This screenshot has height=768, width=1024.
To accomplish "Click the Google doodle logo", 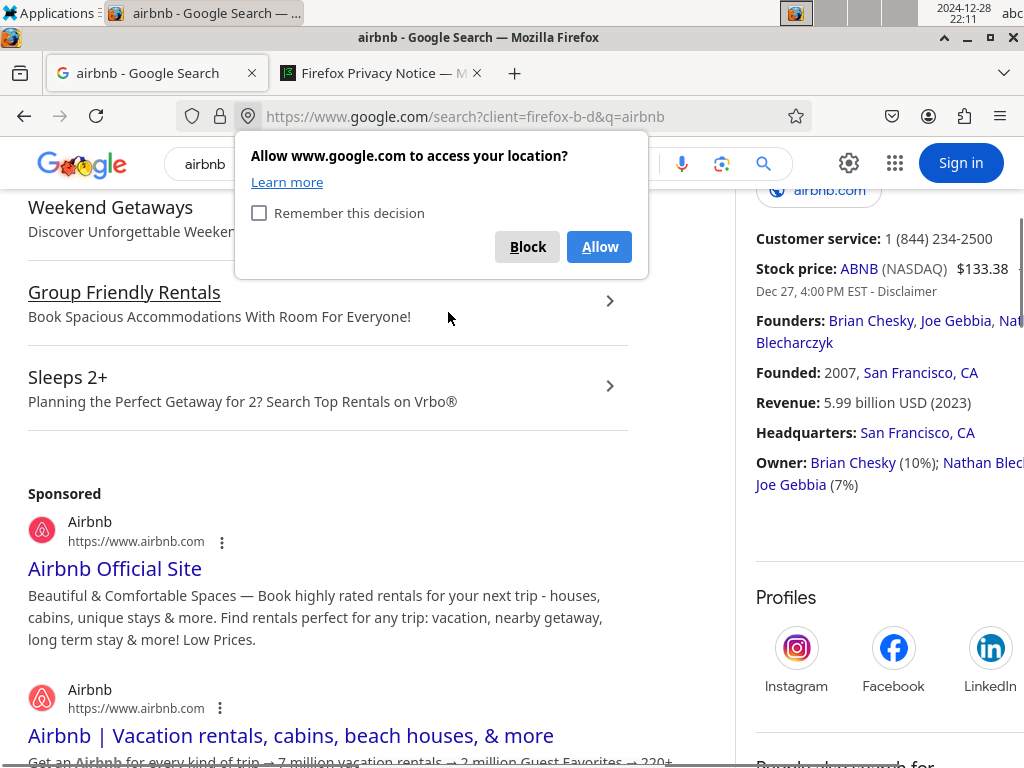I will coord(82,164).
